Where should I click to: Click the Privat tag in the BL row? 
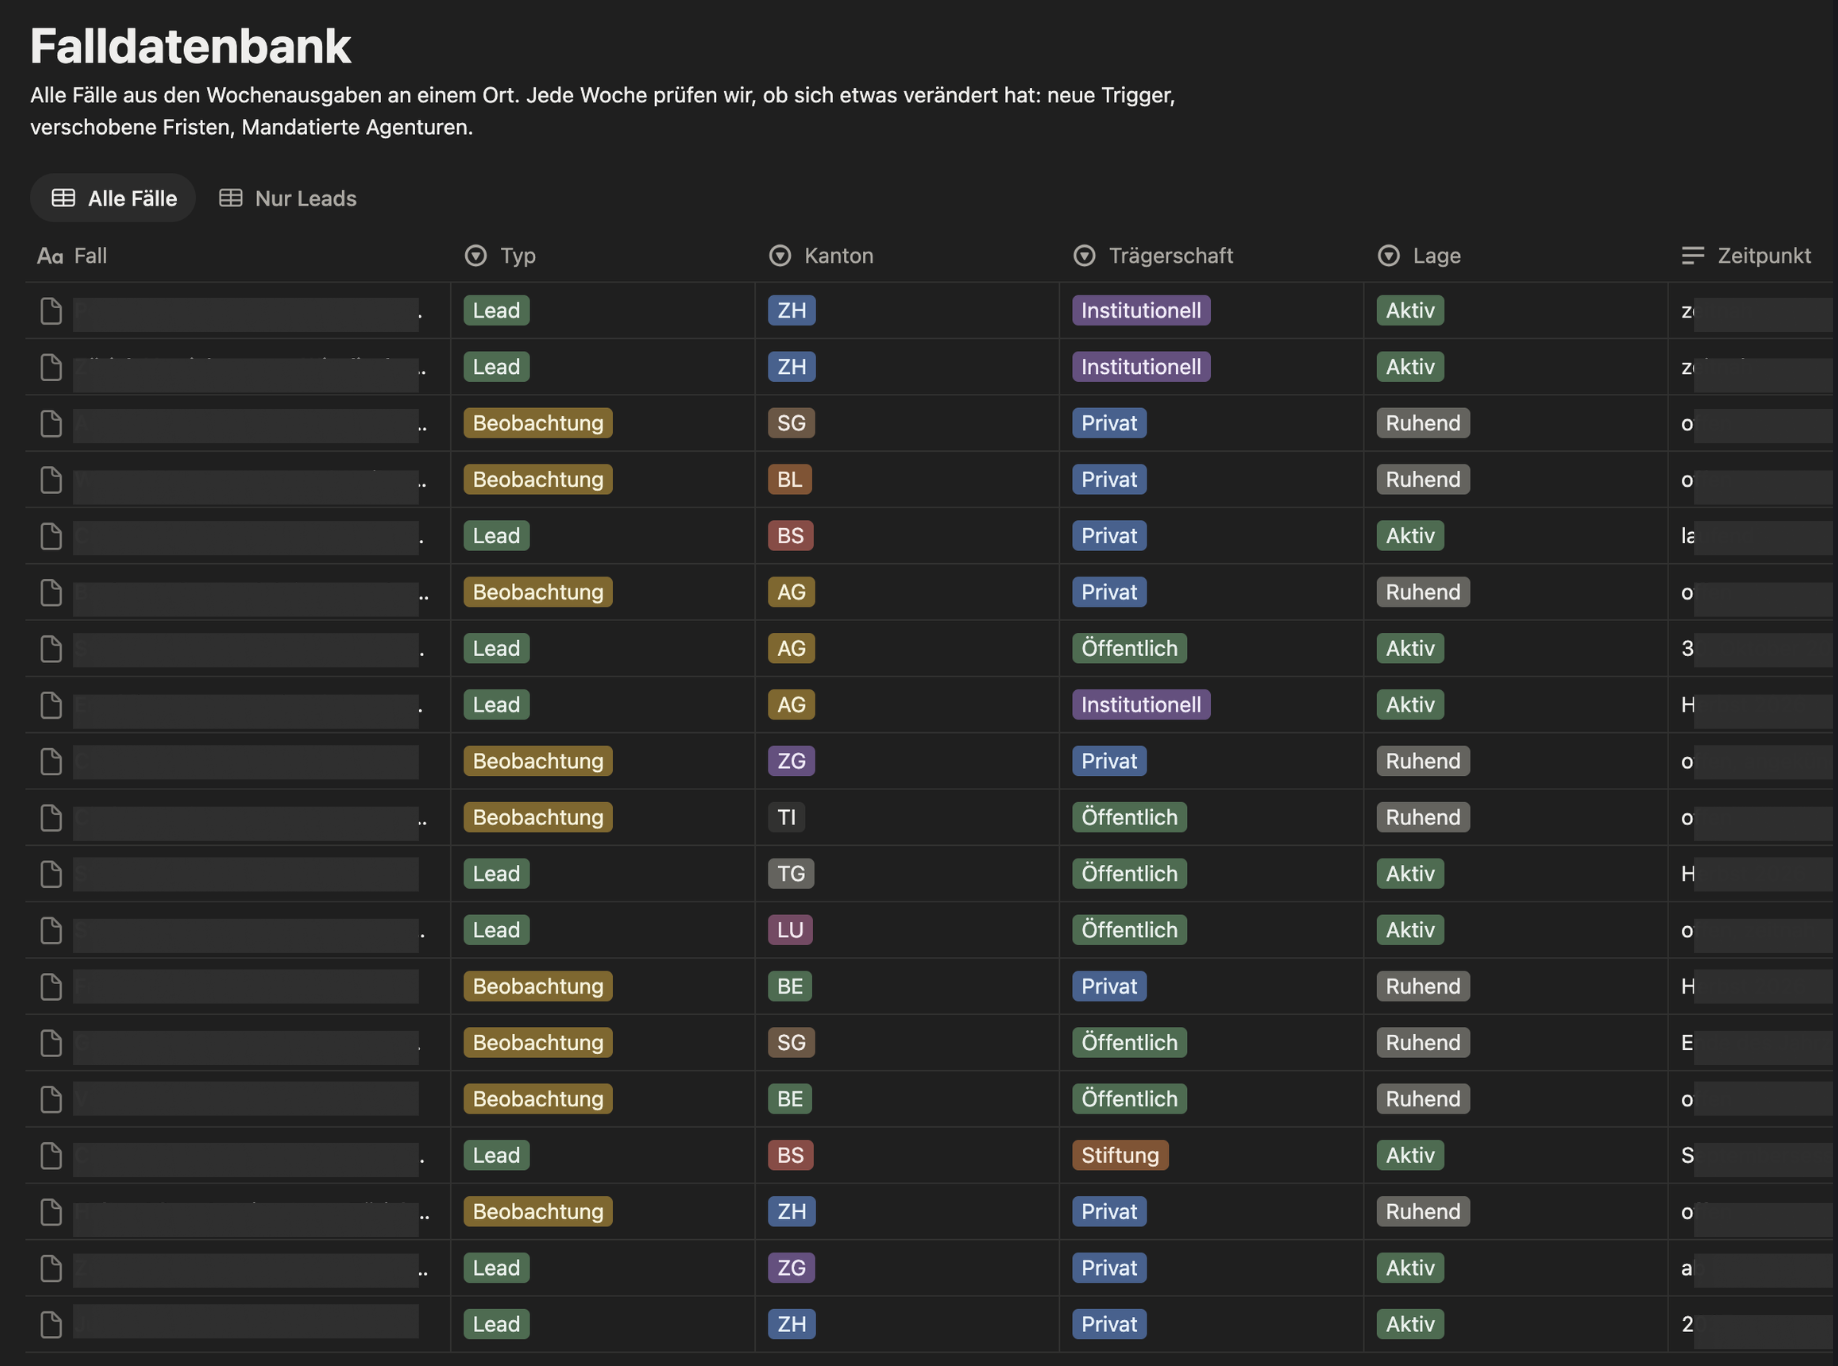pos(1109,479)
